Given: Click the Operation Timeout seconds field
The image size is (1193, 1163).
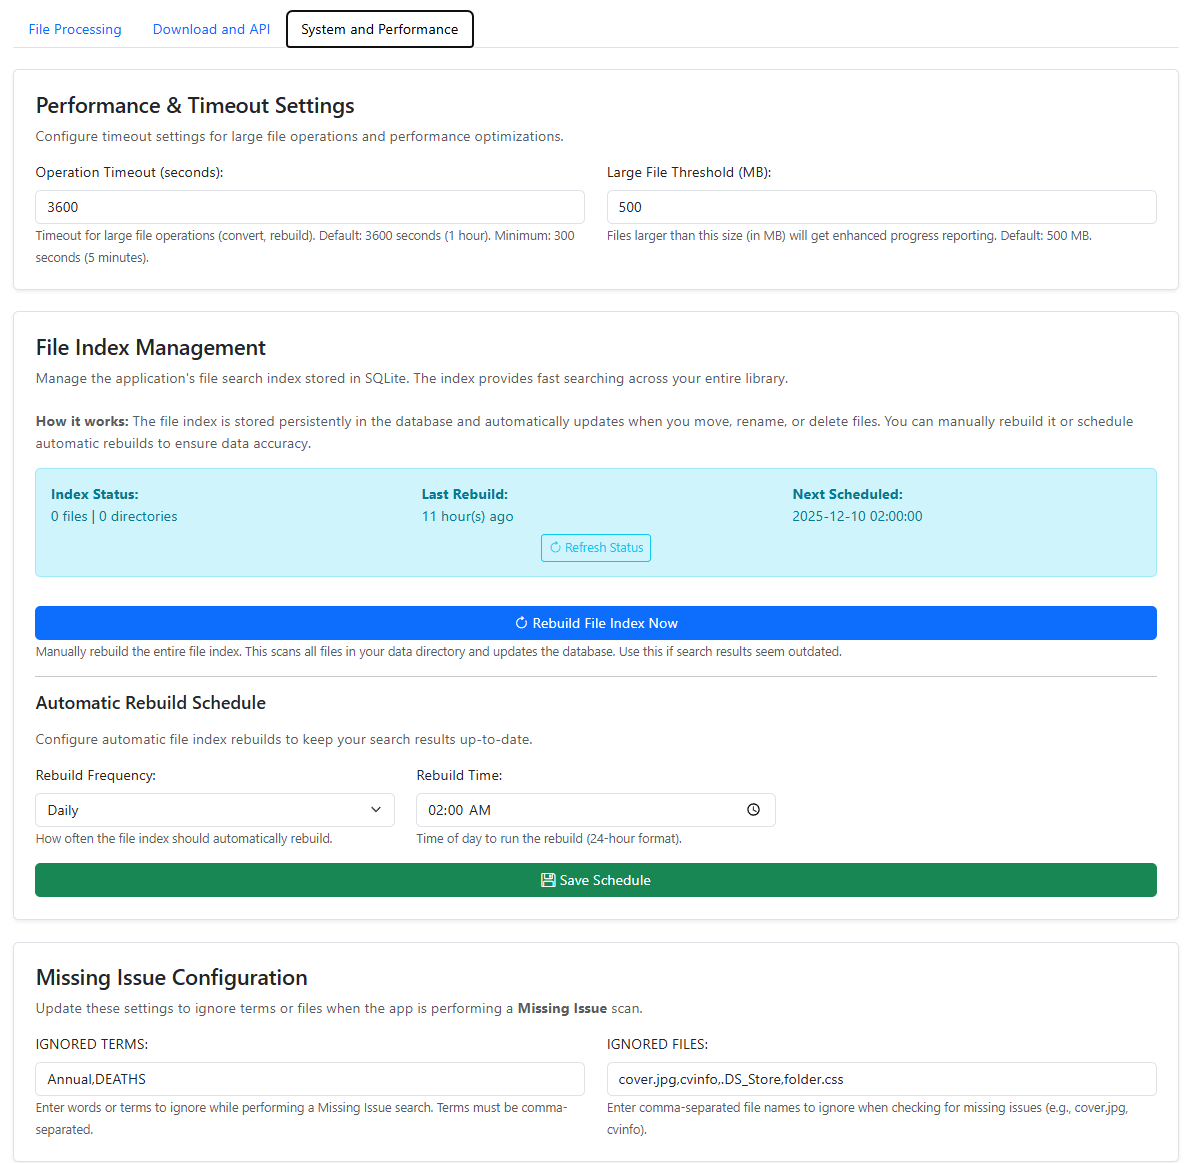Looking at the screenshot, I should pos(310,207).
